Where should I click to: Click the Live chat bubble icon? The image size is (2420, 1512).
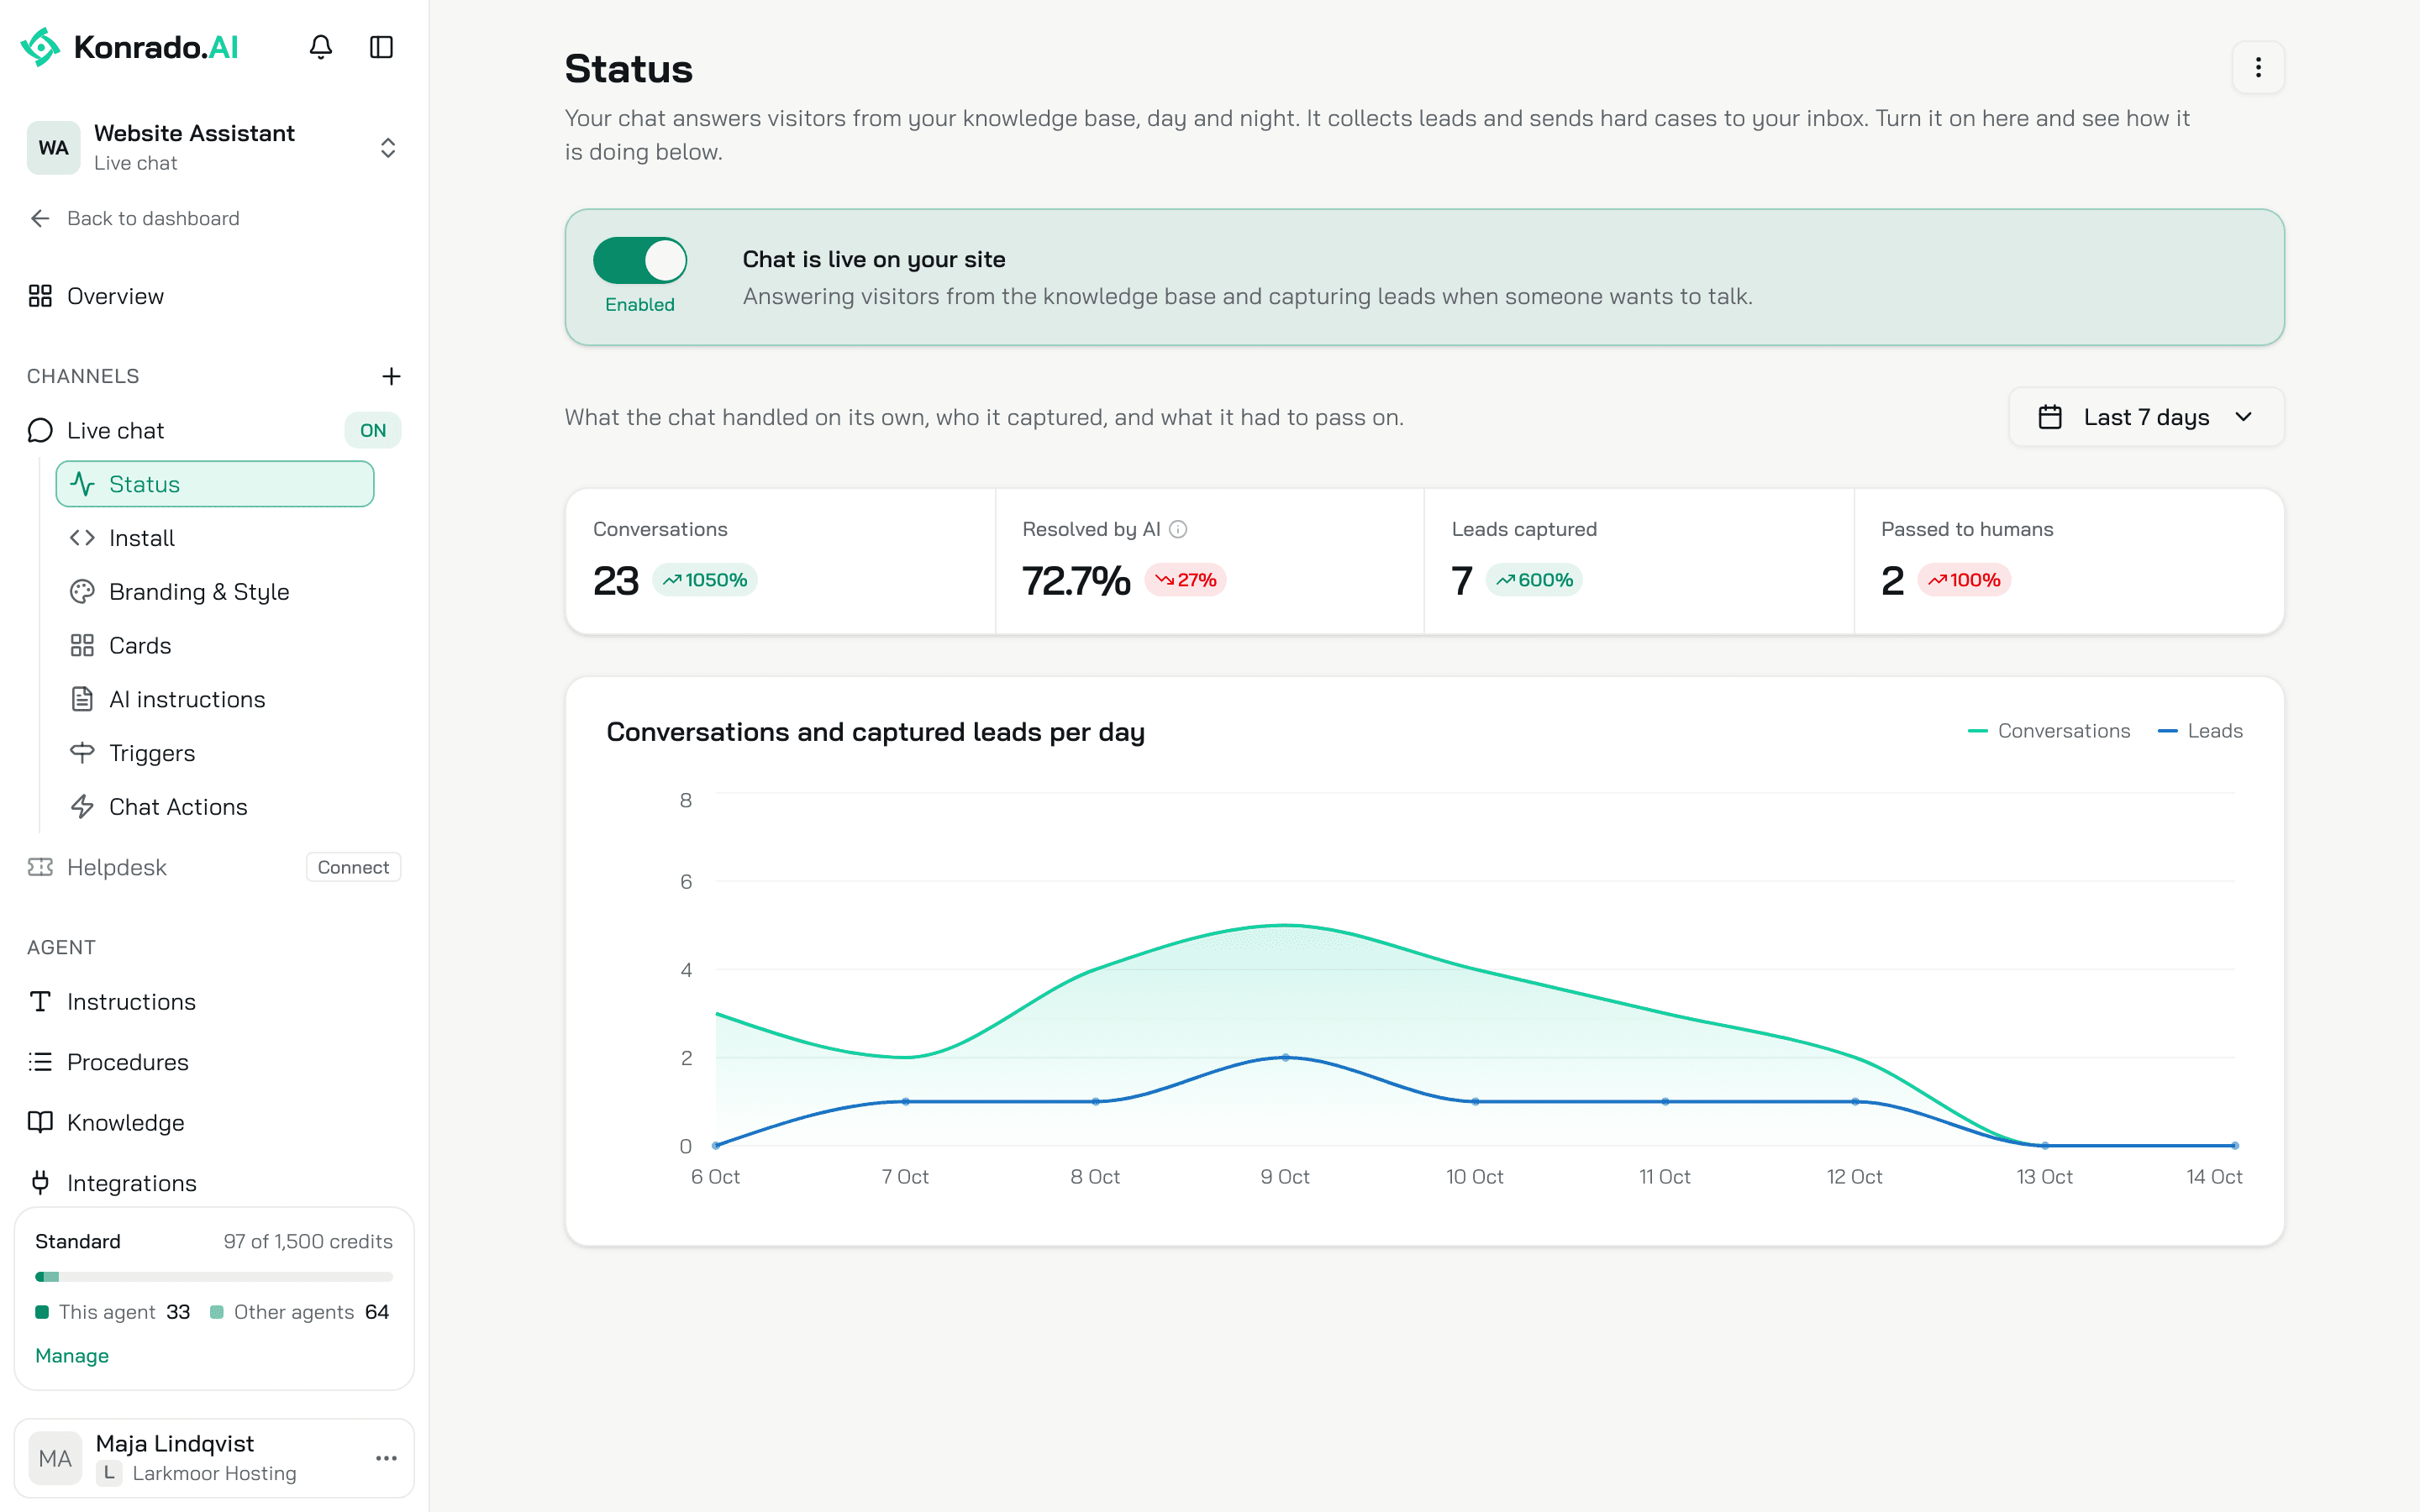coord(40,430)
